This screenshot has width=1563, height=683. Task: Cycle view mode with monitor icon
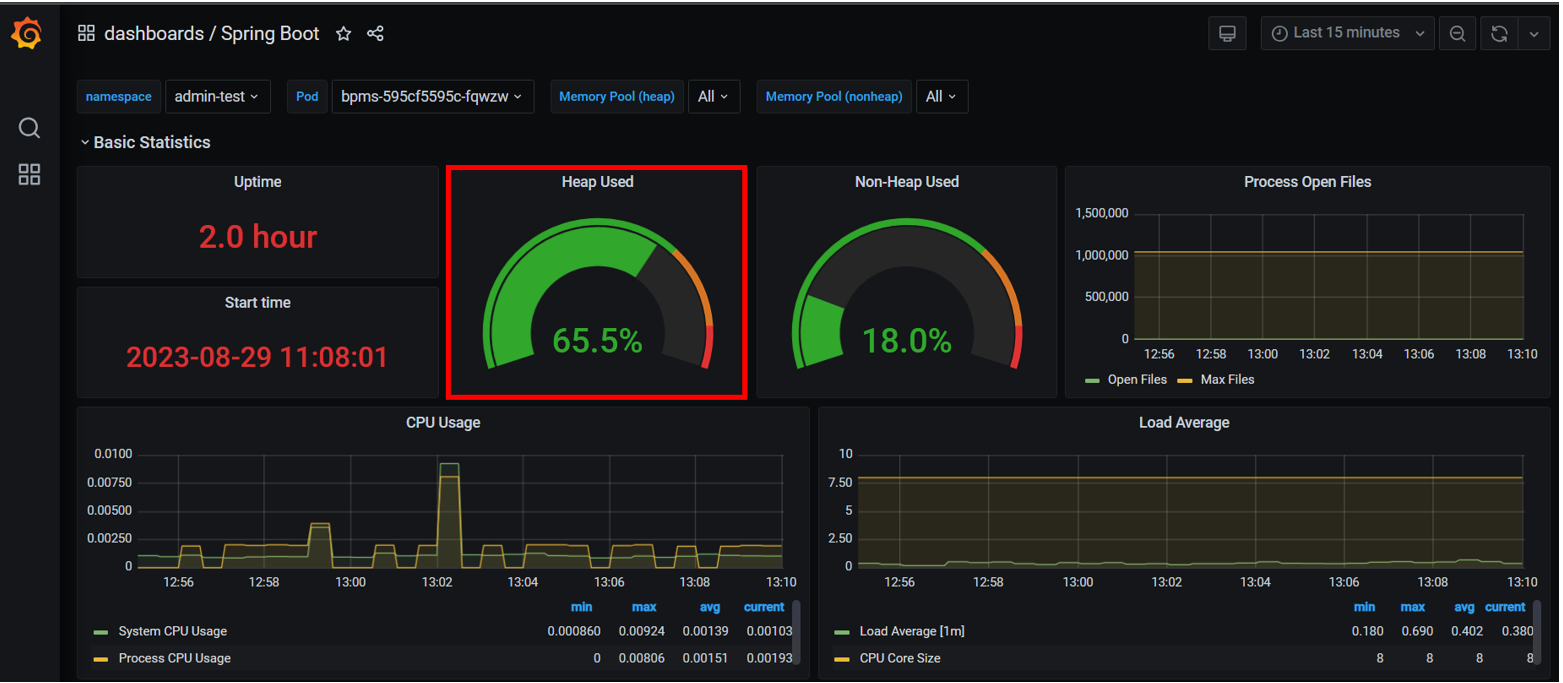[x=1227, y=33]
